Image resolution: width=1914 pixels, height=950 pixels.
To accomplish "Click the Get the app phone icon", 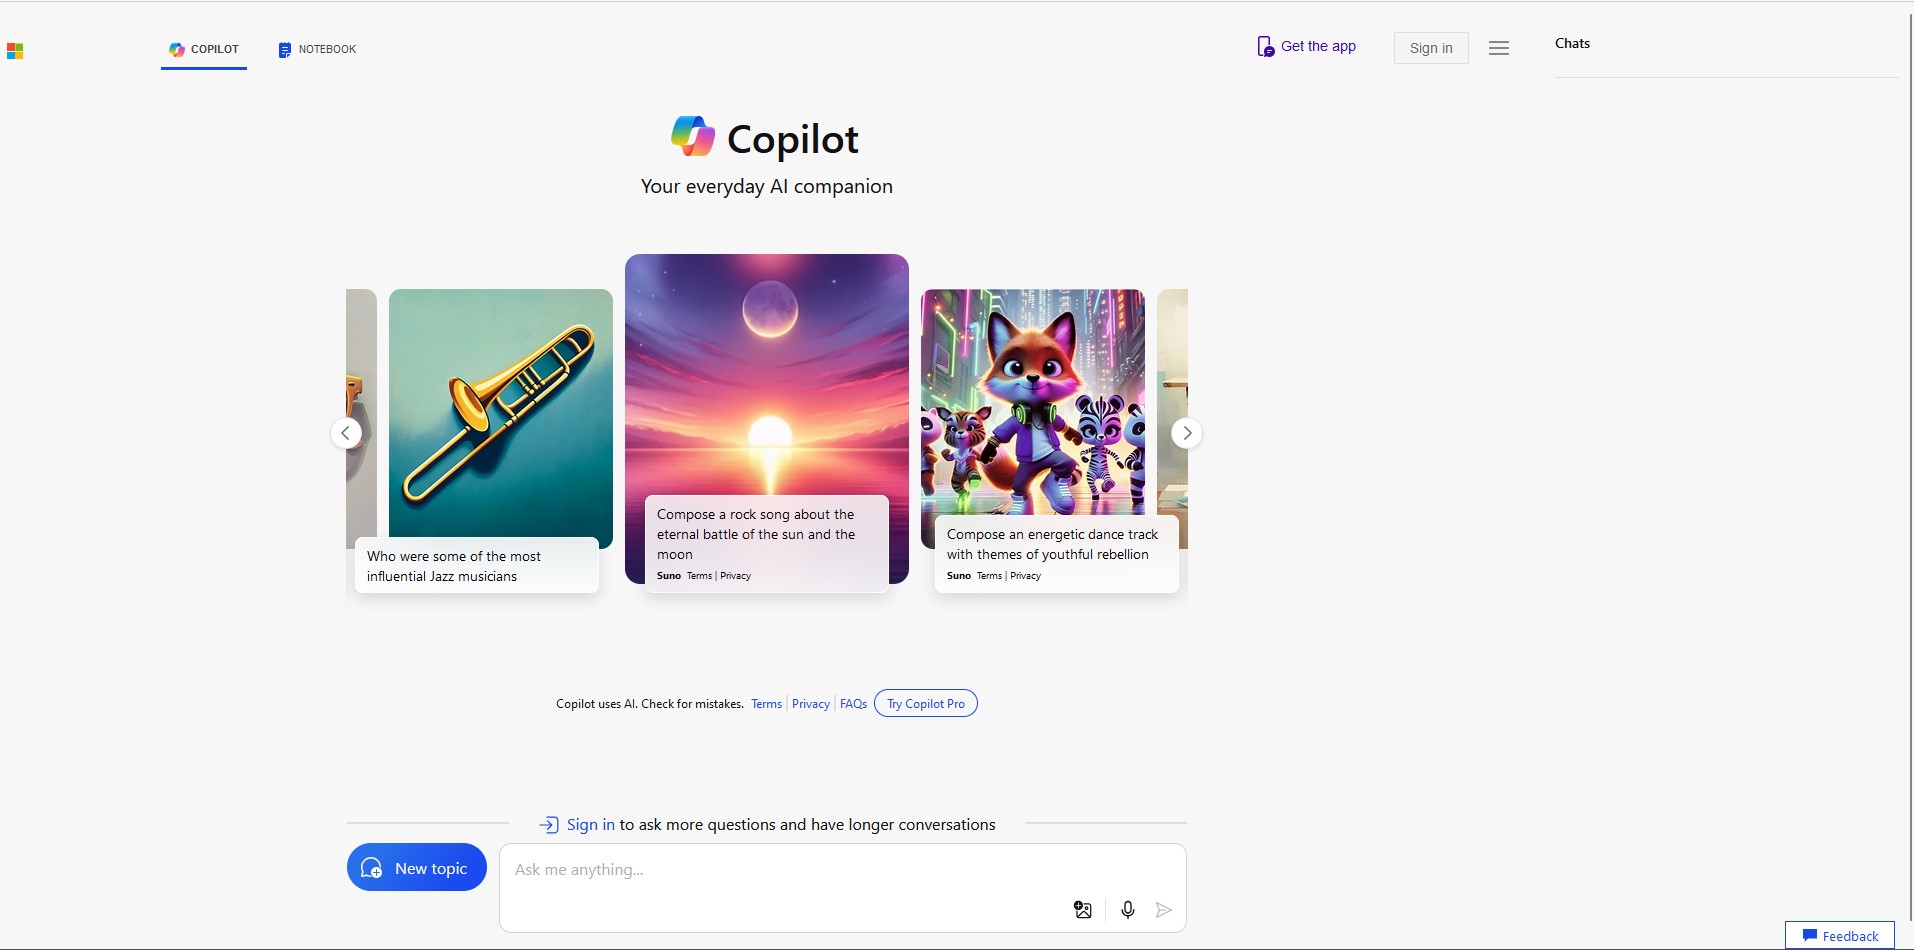I will pos(1265,46).
